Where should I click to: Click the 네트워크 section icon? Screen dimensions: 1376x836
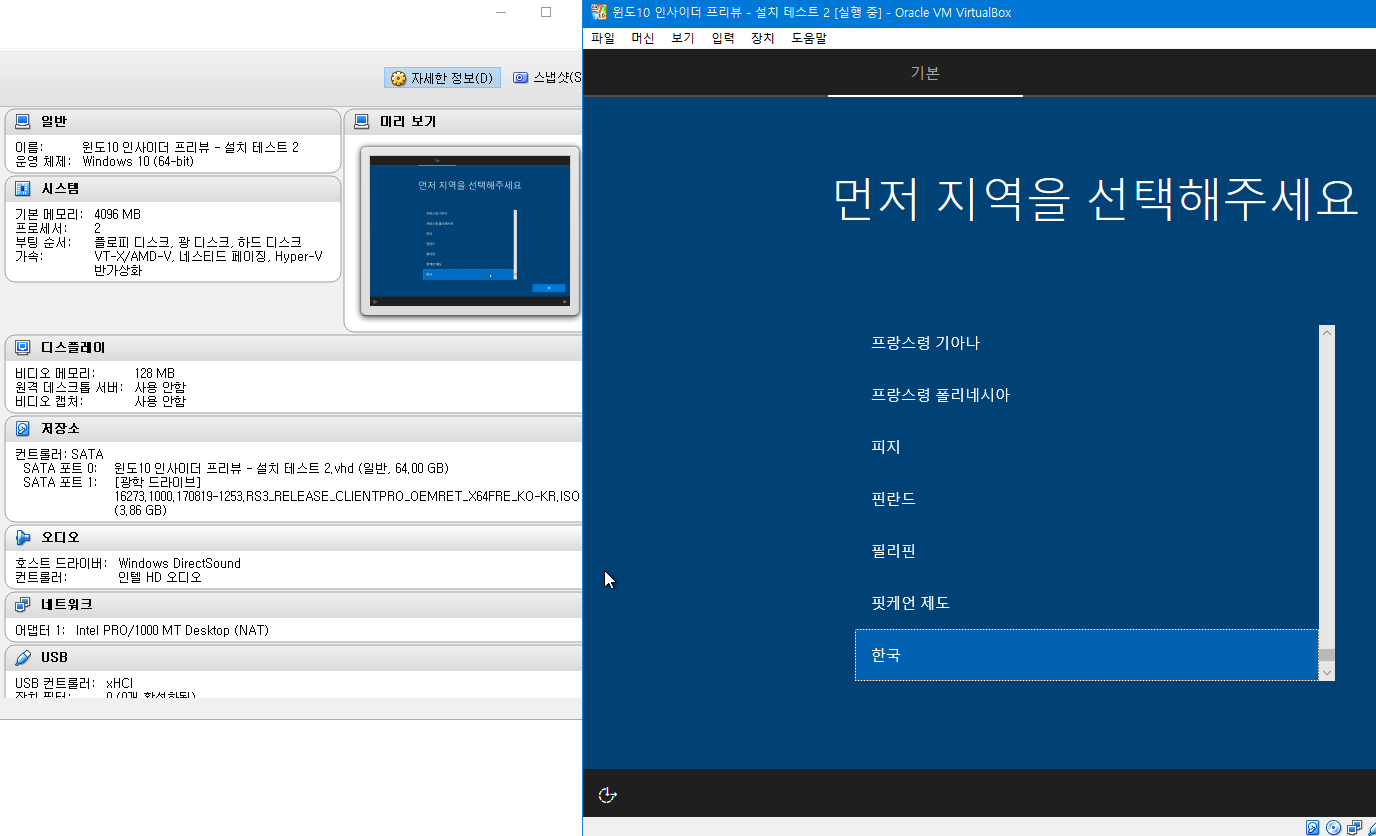[23, 605]
